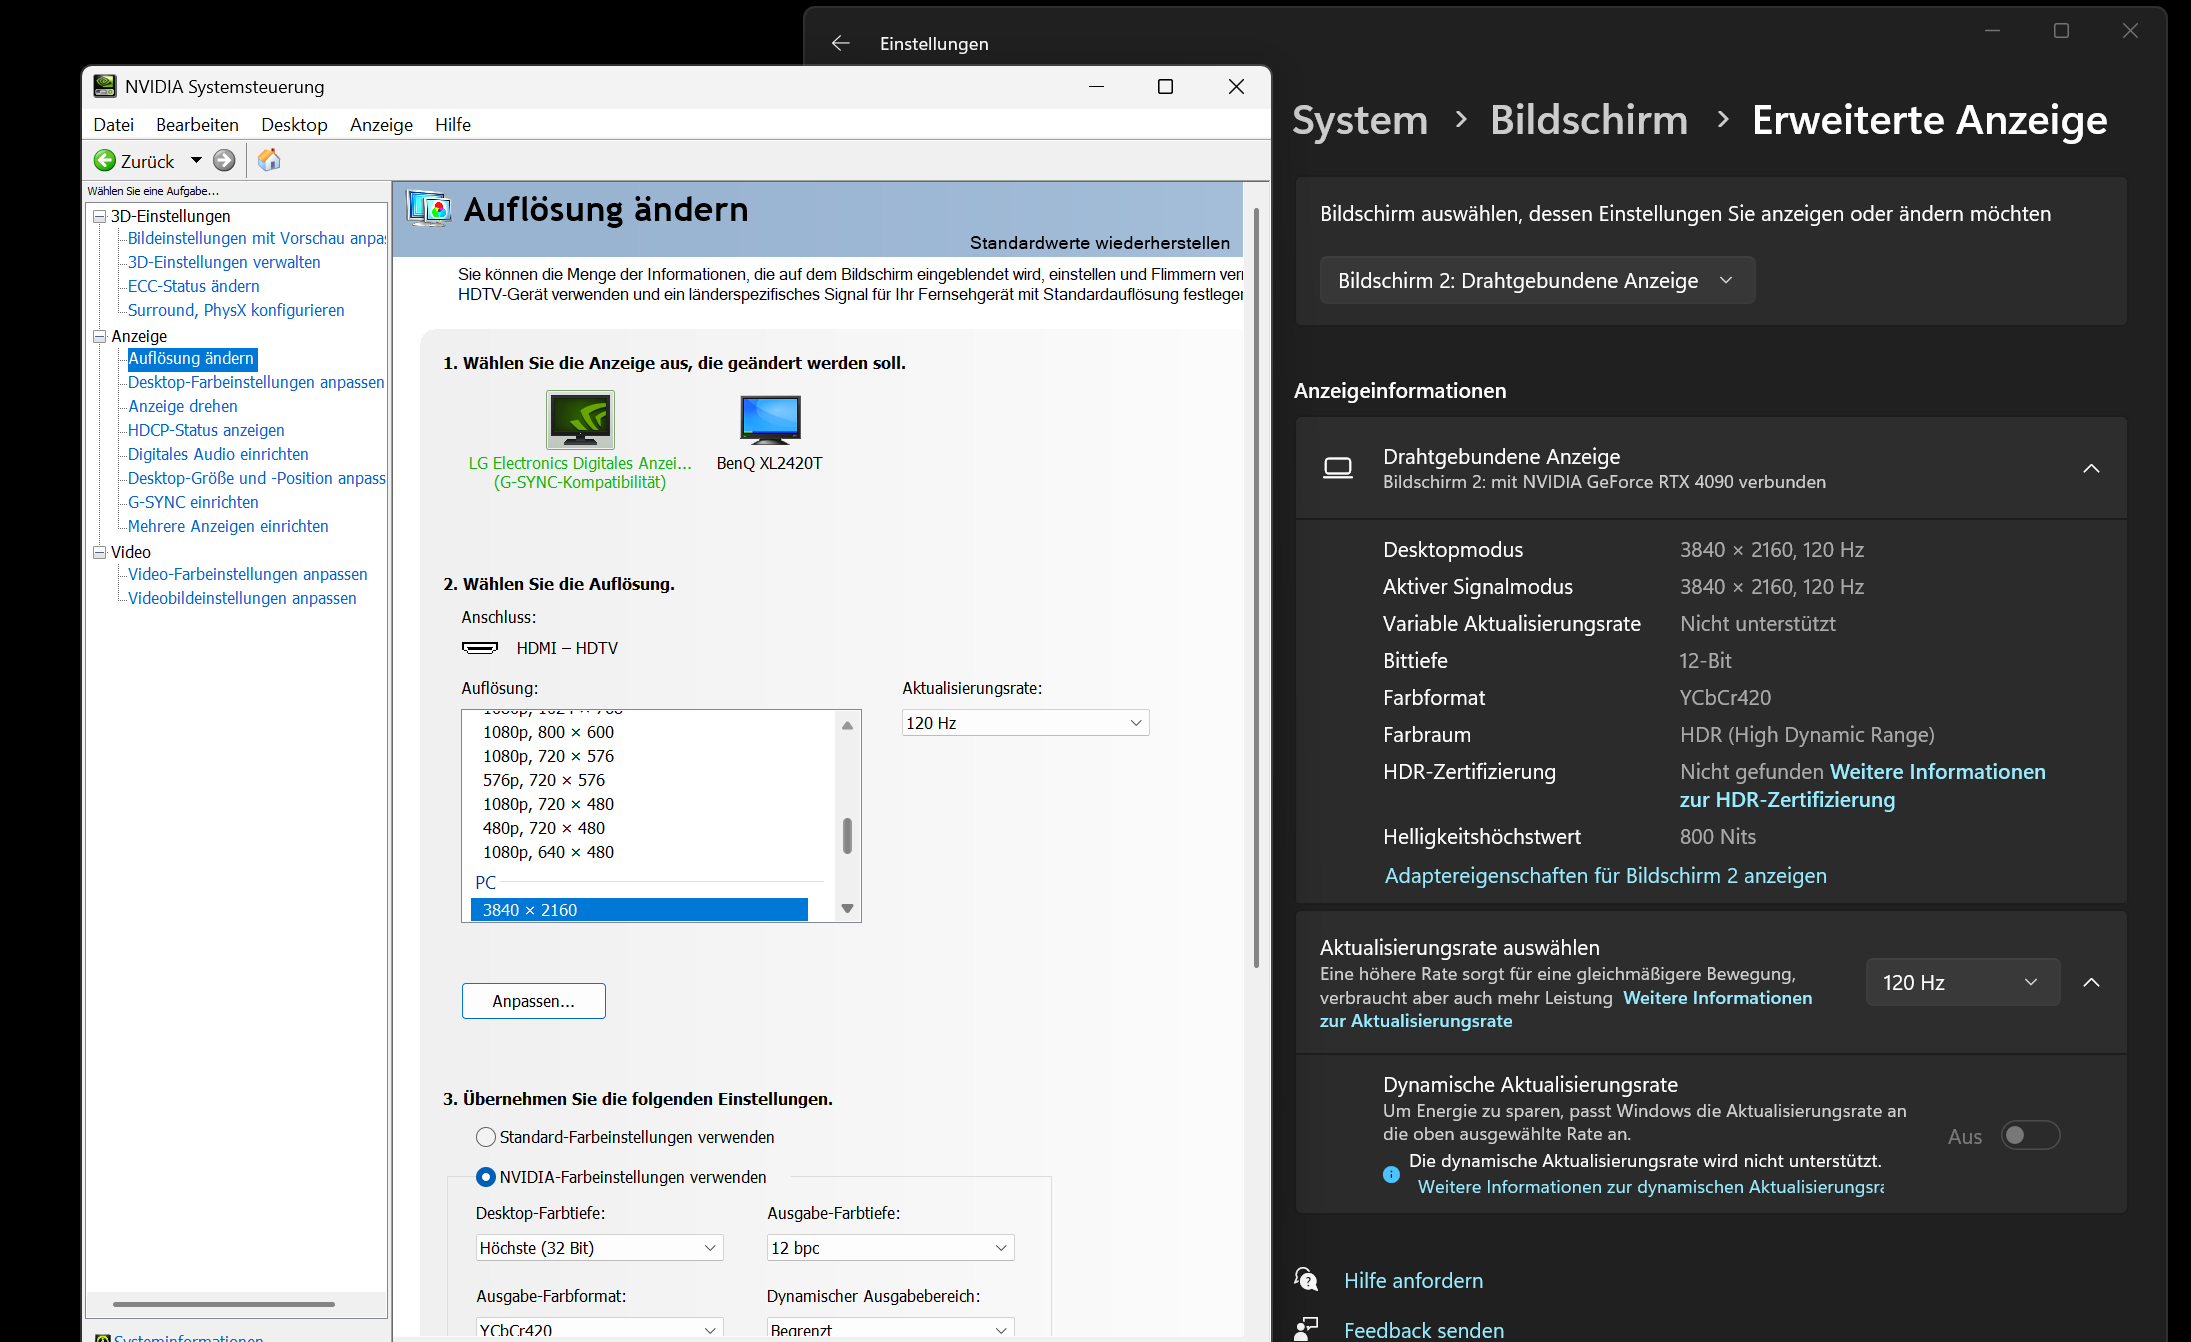The image size is (2191, 1342).
Task: Click the resolution list scrollbar thumb
Action: pyautogui.click(x=847, y=836)
